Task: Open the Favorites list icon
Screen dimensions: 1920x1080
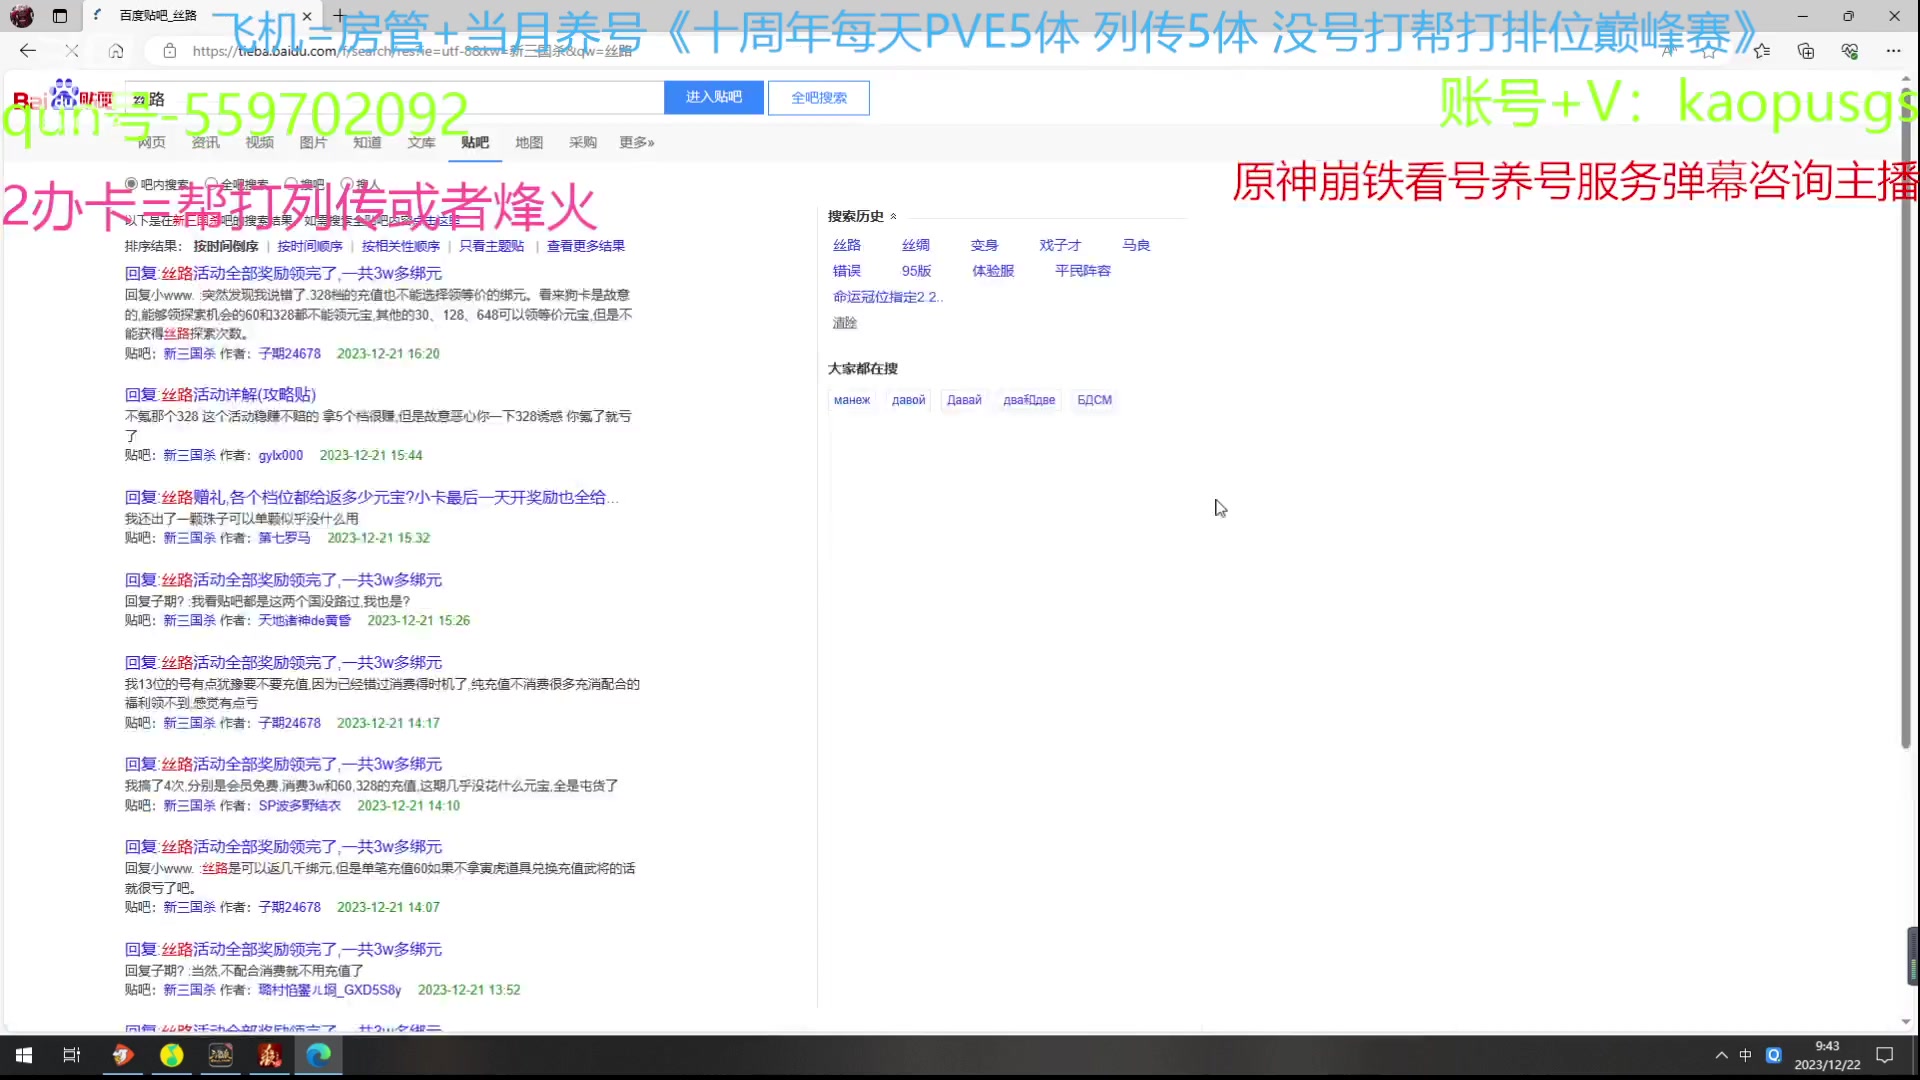Action: 1761,50
